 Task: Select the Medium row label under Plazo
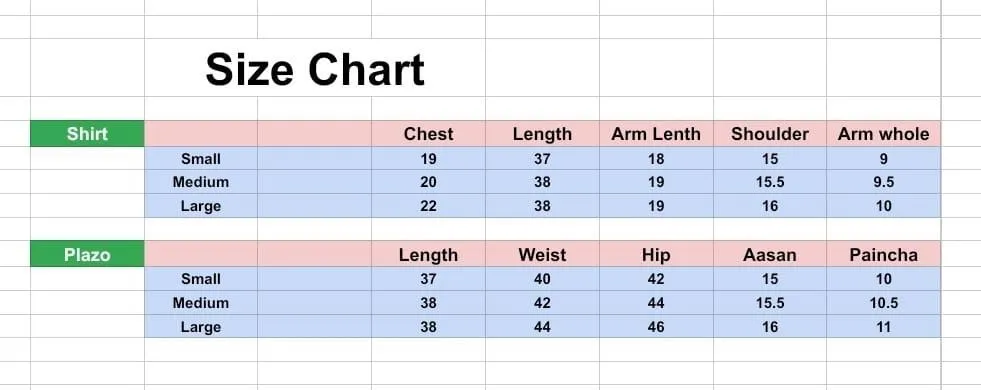201,303
